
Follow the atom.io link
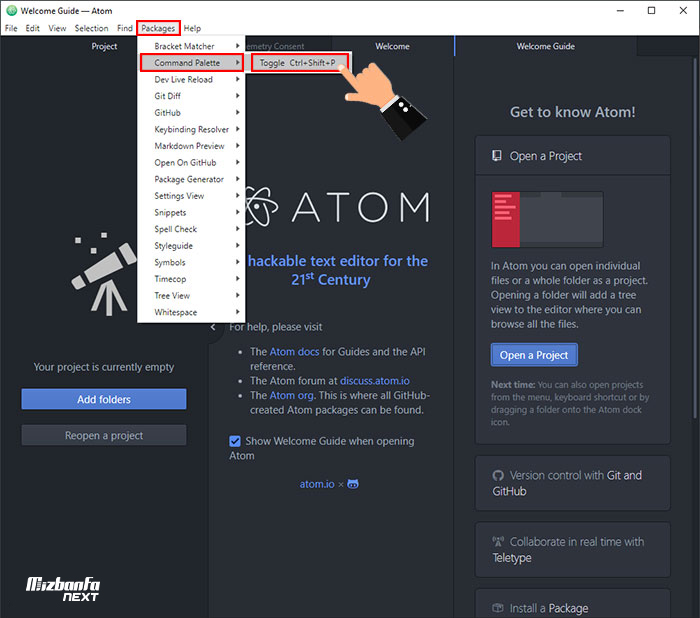317,484
